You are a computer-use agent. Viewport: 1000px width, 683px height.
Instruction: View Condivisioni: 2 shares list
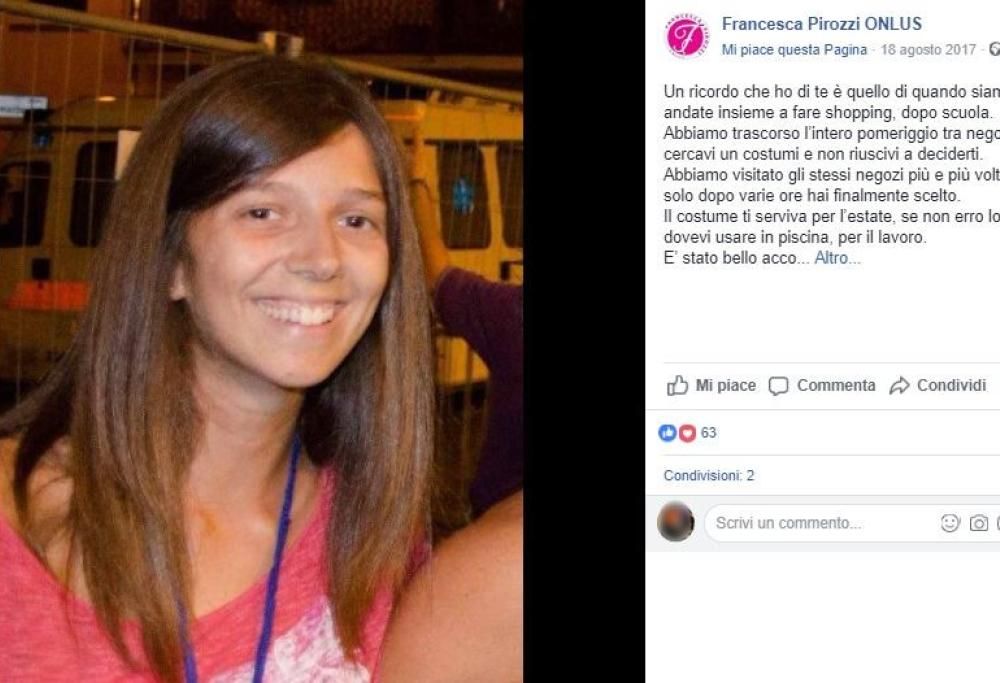[x=709, y=476]
